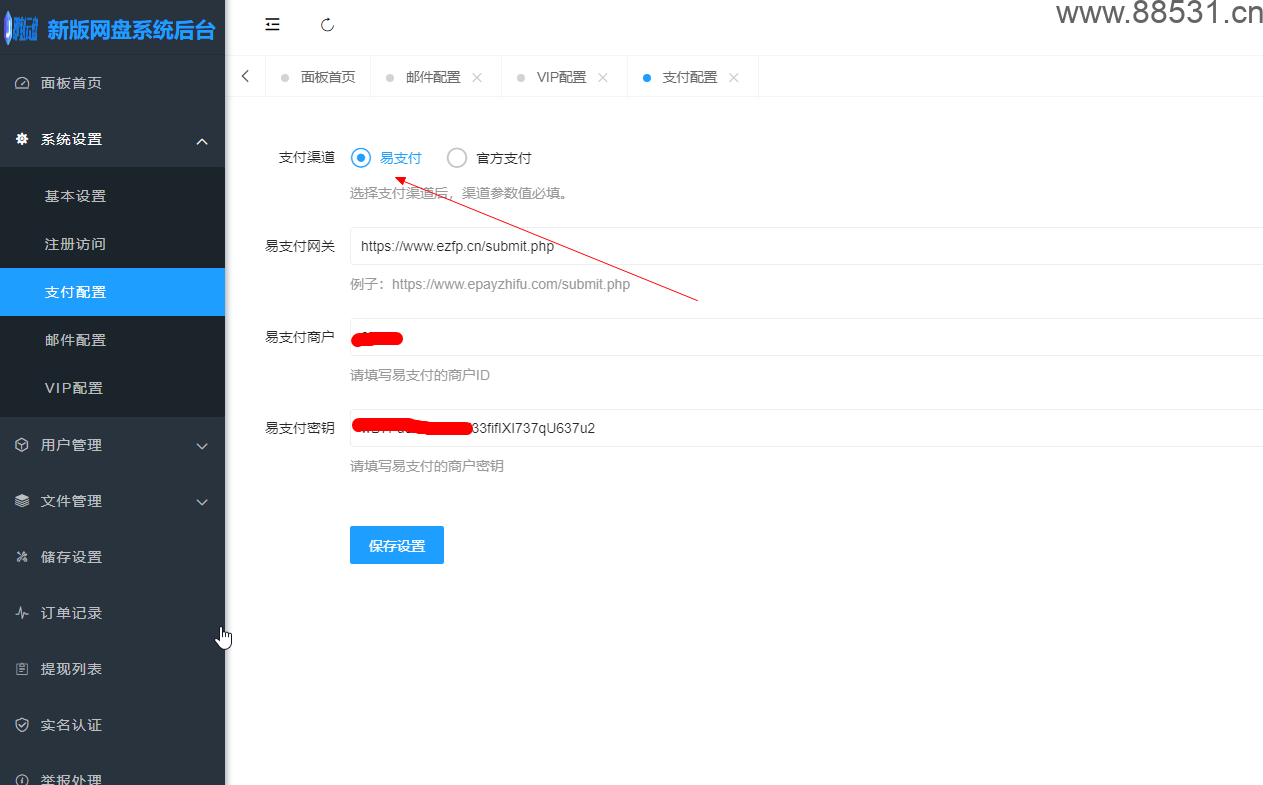Click the hint 选择支付渠道后，渠道参数值必填。
This screenshot has width=1263, height=785.
point(461,193)
